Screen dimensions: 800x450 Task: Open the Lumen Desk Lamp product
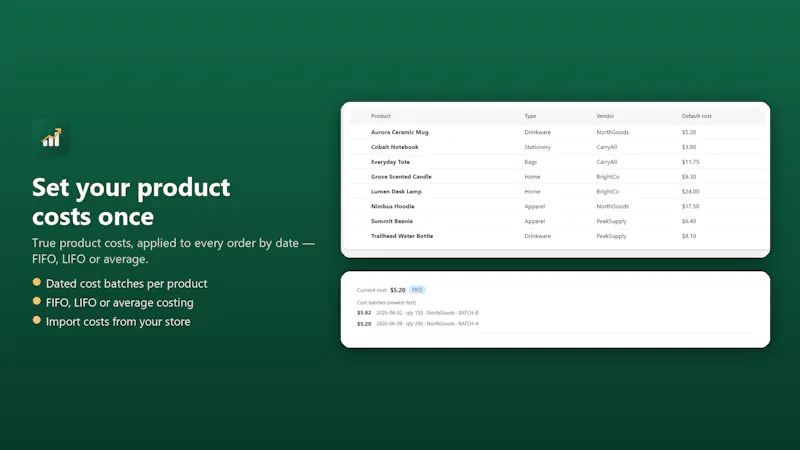[x=396, y=191]
